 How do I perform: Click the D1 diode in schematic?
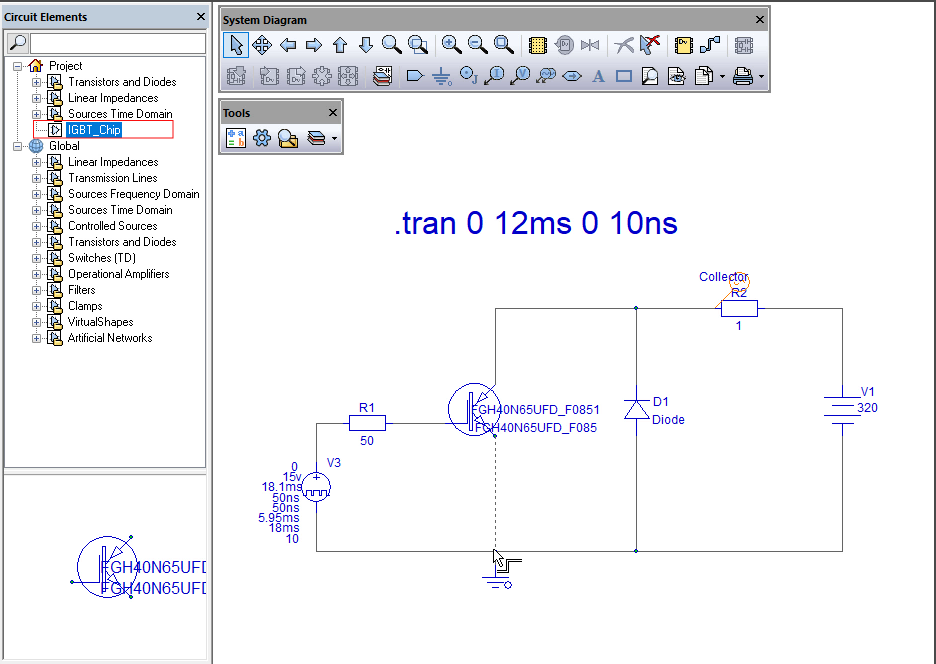tap(636, 409)
